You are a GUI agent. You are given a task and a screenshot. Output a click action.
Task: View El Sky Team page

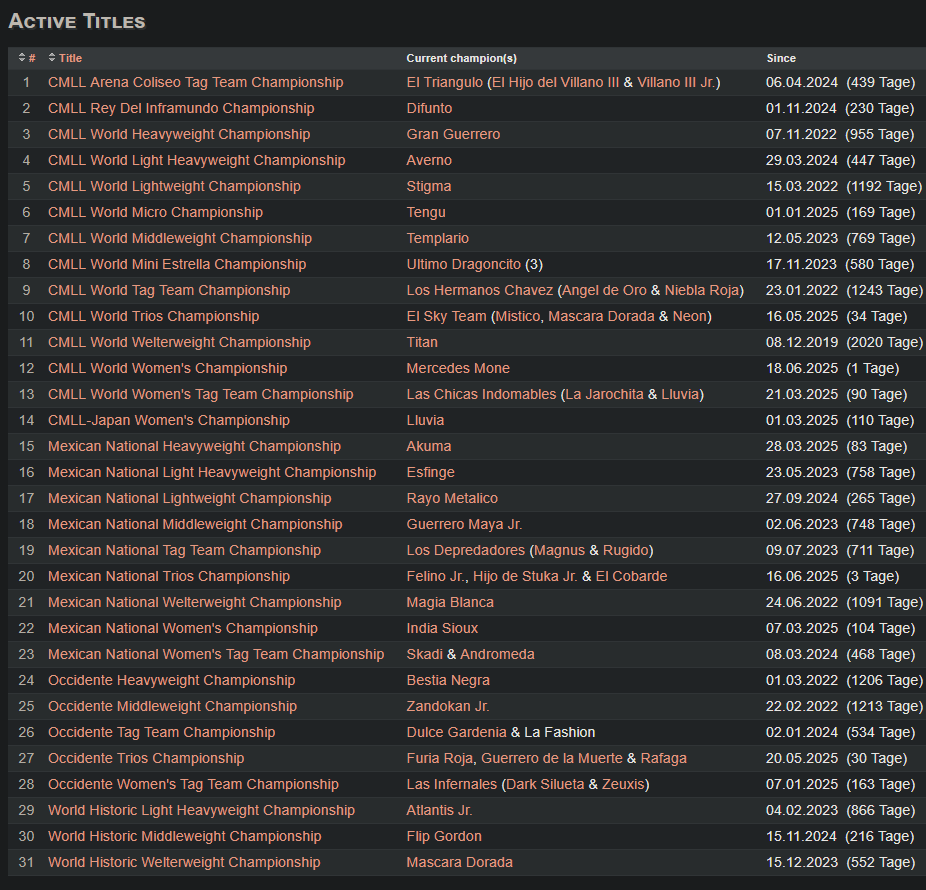446,316
